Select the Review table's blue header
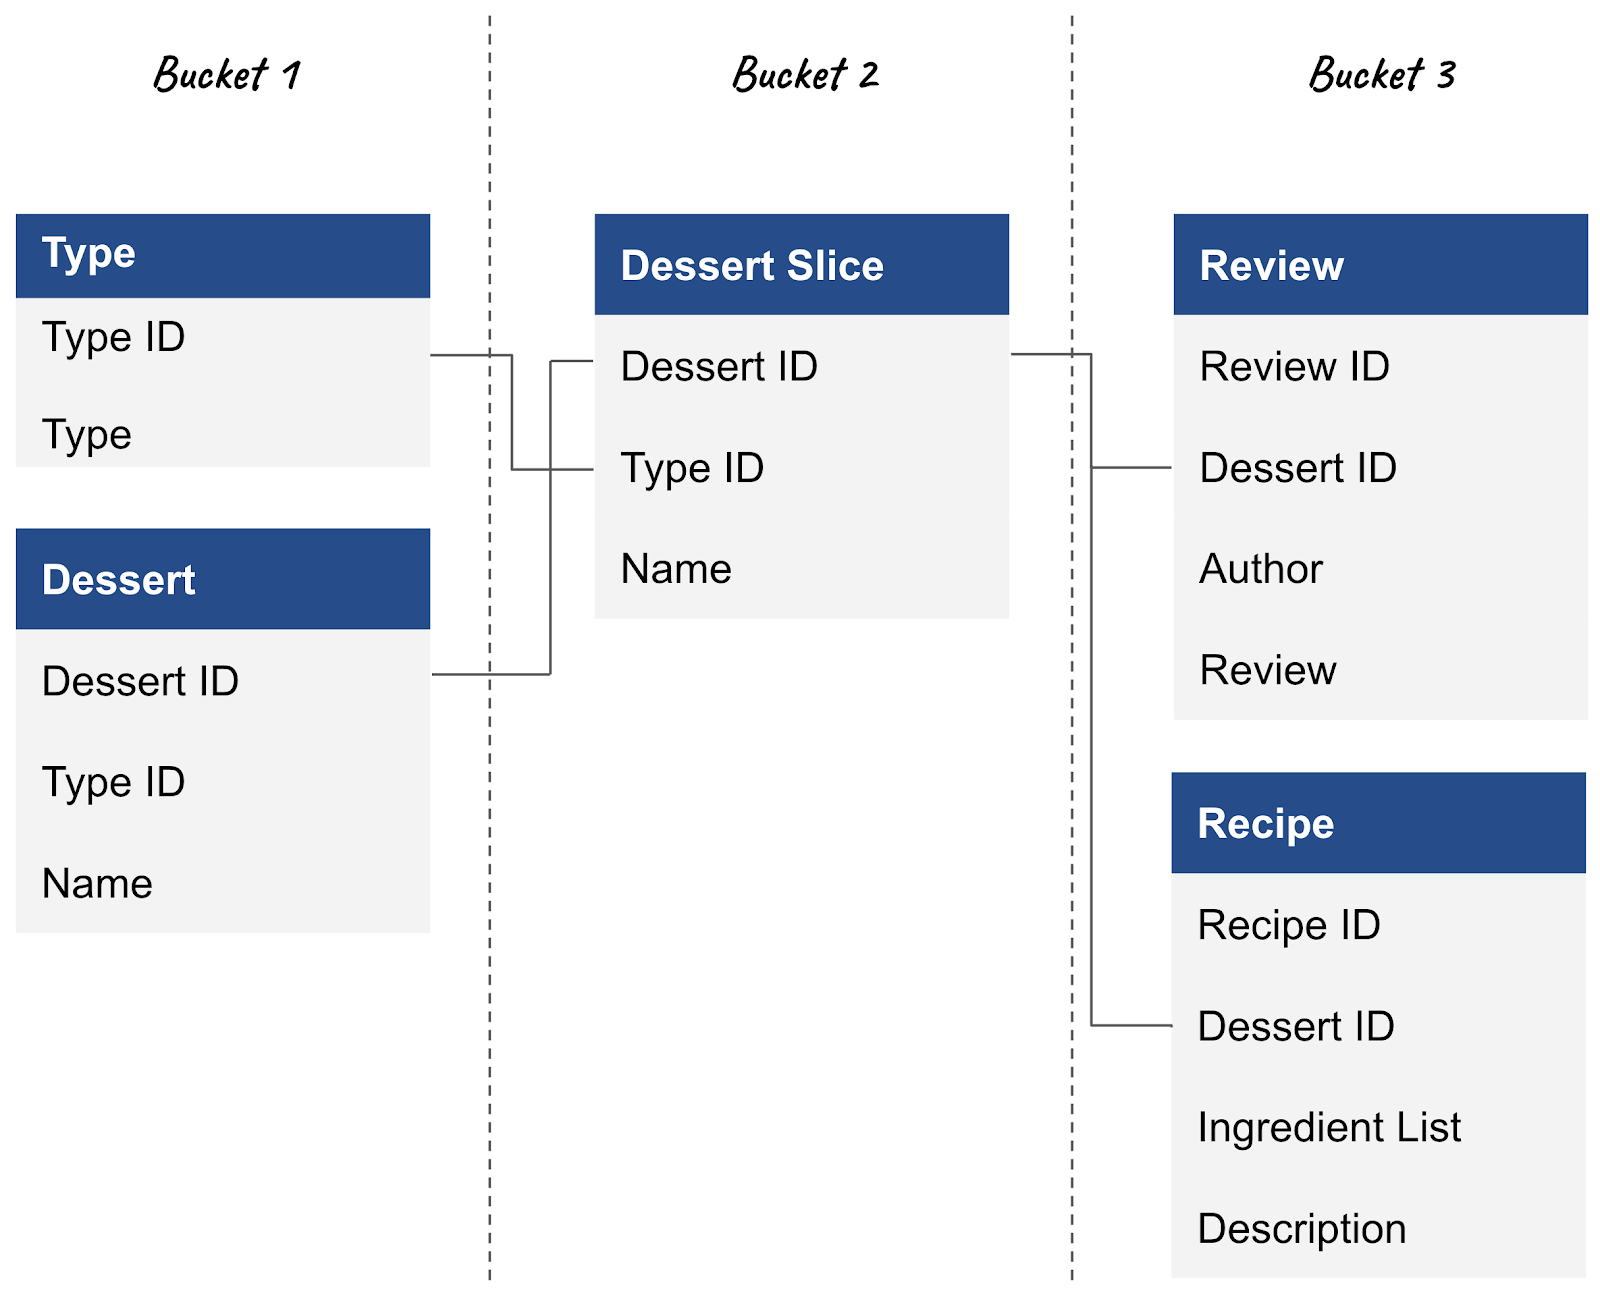 click(1380, 265)
